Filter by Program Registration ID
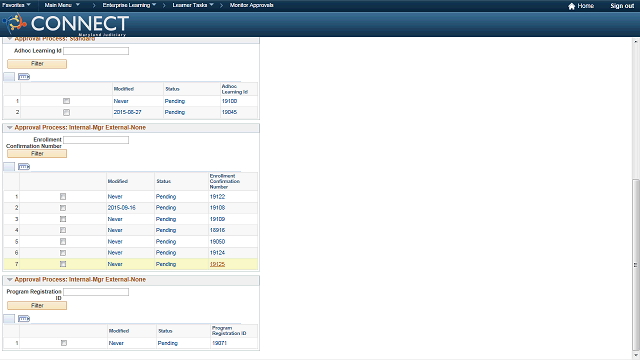The width and height of the screenshot is (640, 360). click(37, 305)
